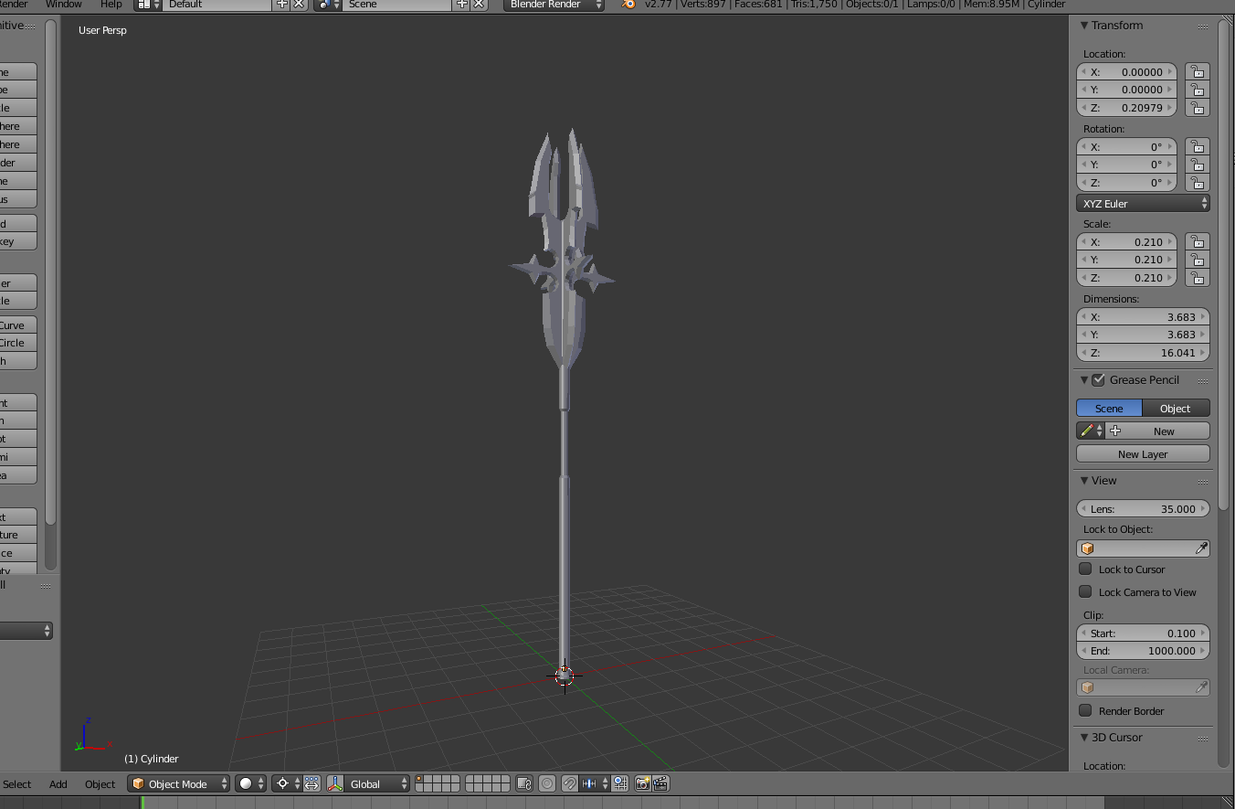
Task: Delete the Default screen layout
Action: coord(299,5)
